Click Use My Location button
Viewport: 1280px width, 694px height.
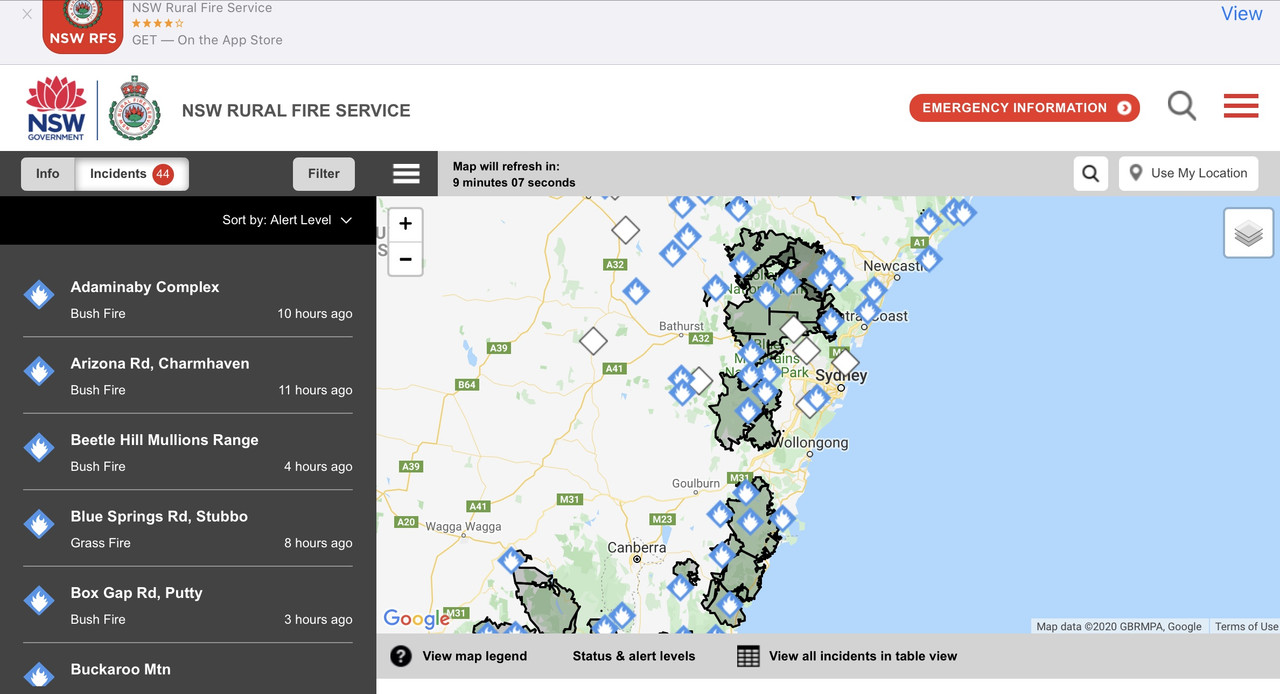(1188, 174)
